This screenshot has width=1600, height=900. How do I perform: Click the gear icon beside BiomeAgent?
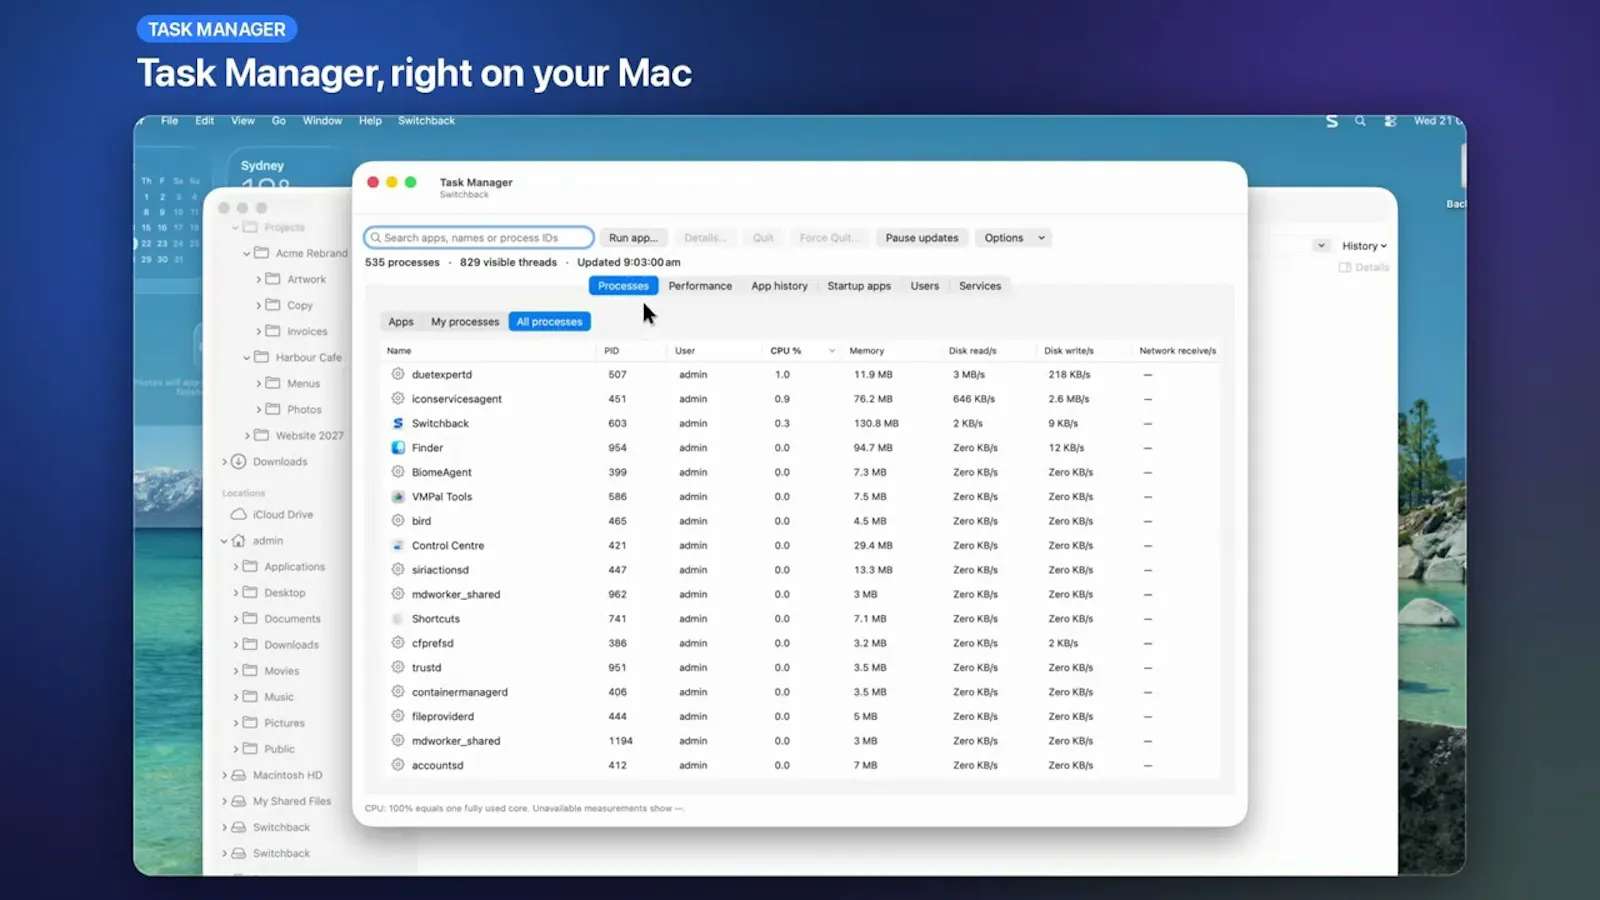(398, 472)
